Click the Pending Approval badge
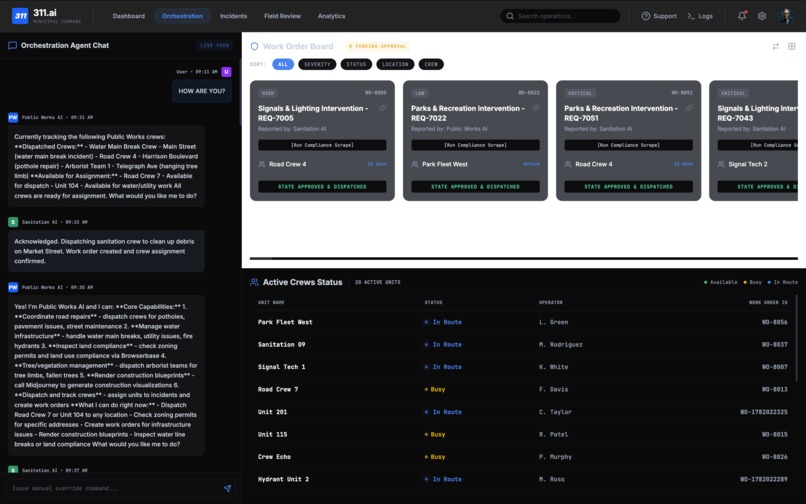Screen dimensions: 806x504 coord(378,46)
